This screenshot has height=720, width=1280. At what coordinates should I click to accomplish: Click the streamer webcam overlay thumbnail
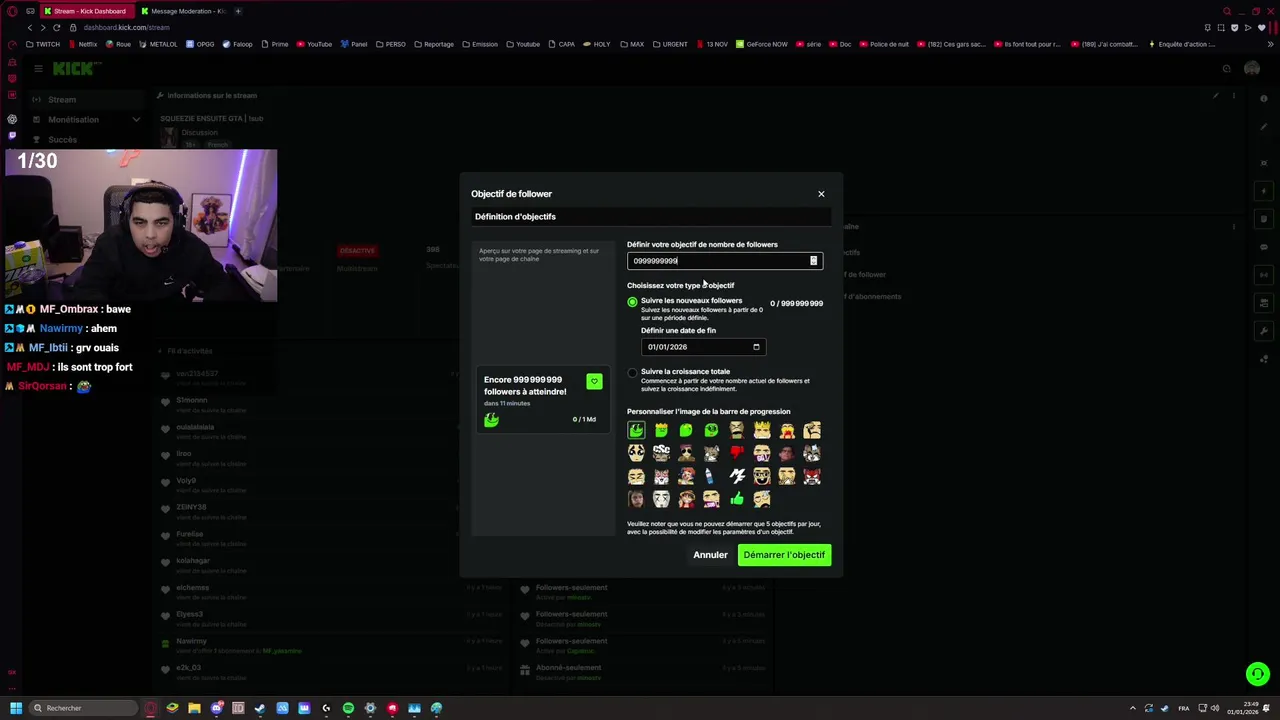(x=141, y=226)
